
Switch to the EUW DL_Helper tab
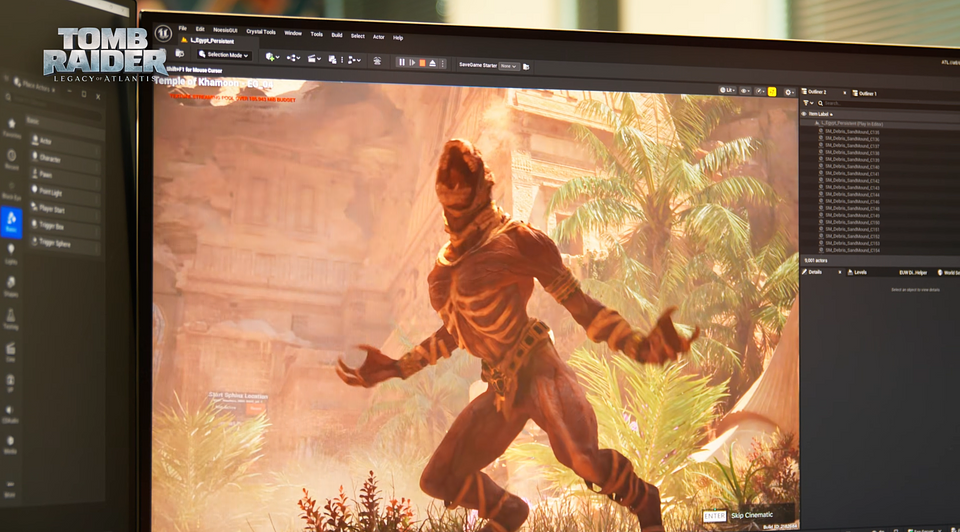913,272
